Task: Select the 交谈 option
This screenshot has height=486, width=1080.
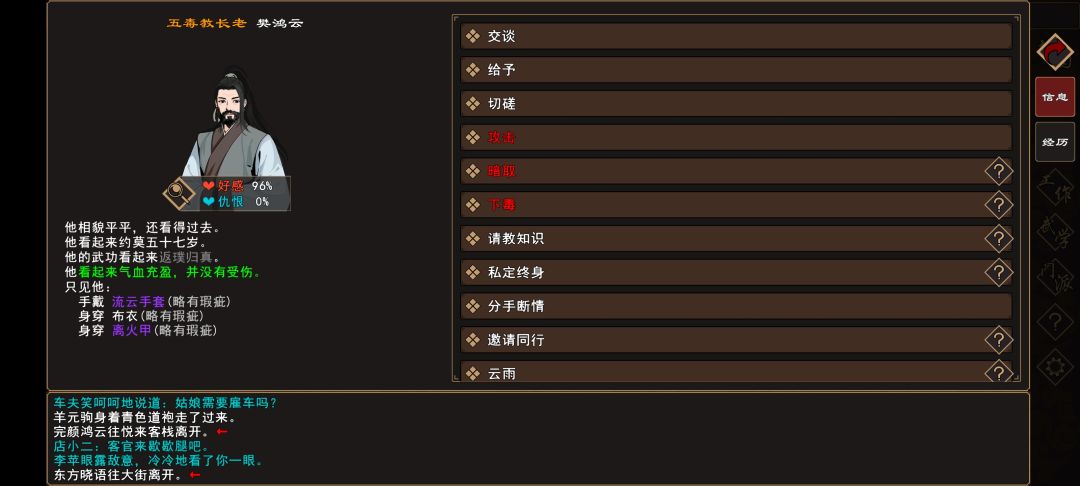Action: (736, 36)
